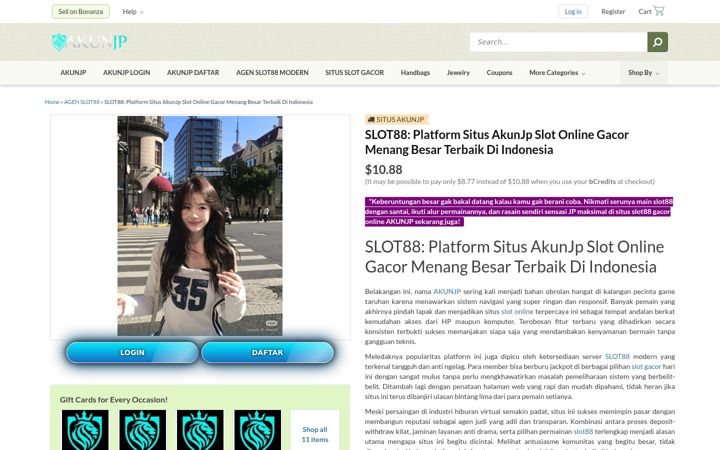Viewport: 720px width, 450px height.
Task: Browse the Jewelry category
Action: point(458,73)
